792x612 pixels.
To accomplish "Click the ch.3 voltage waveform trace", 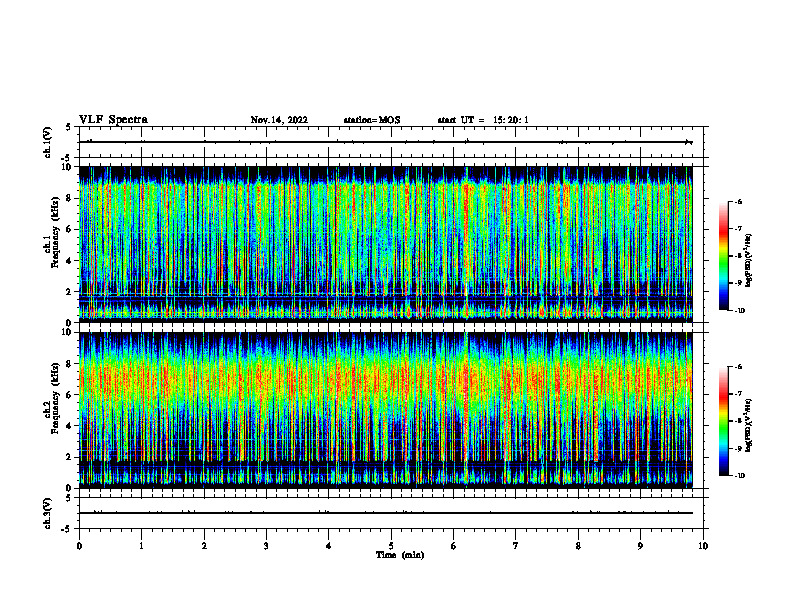I will [385, 513].
